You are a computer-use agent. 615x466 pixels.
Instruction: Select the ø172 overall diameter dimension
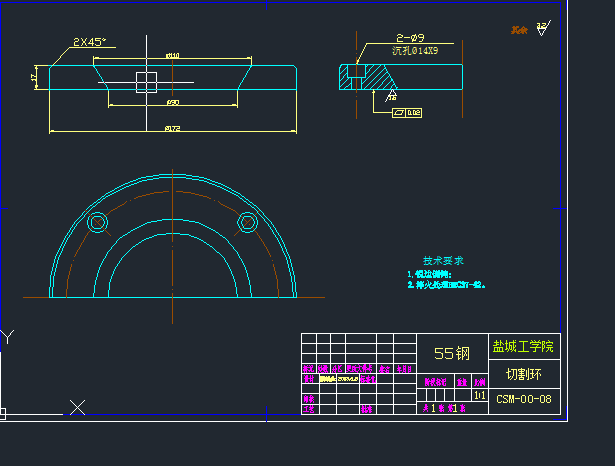[173, 128]
